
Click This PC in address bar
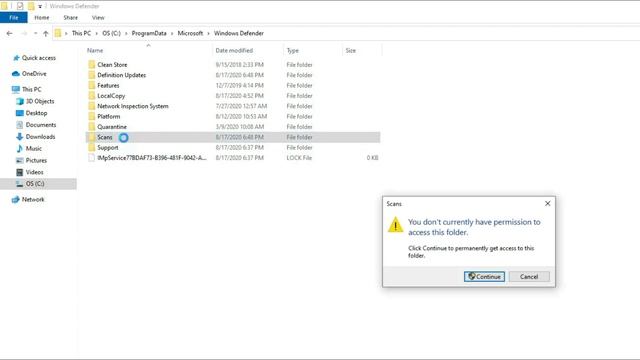click(x=81, y=33)
